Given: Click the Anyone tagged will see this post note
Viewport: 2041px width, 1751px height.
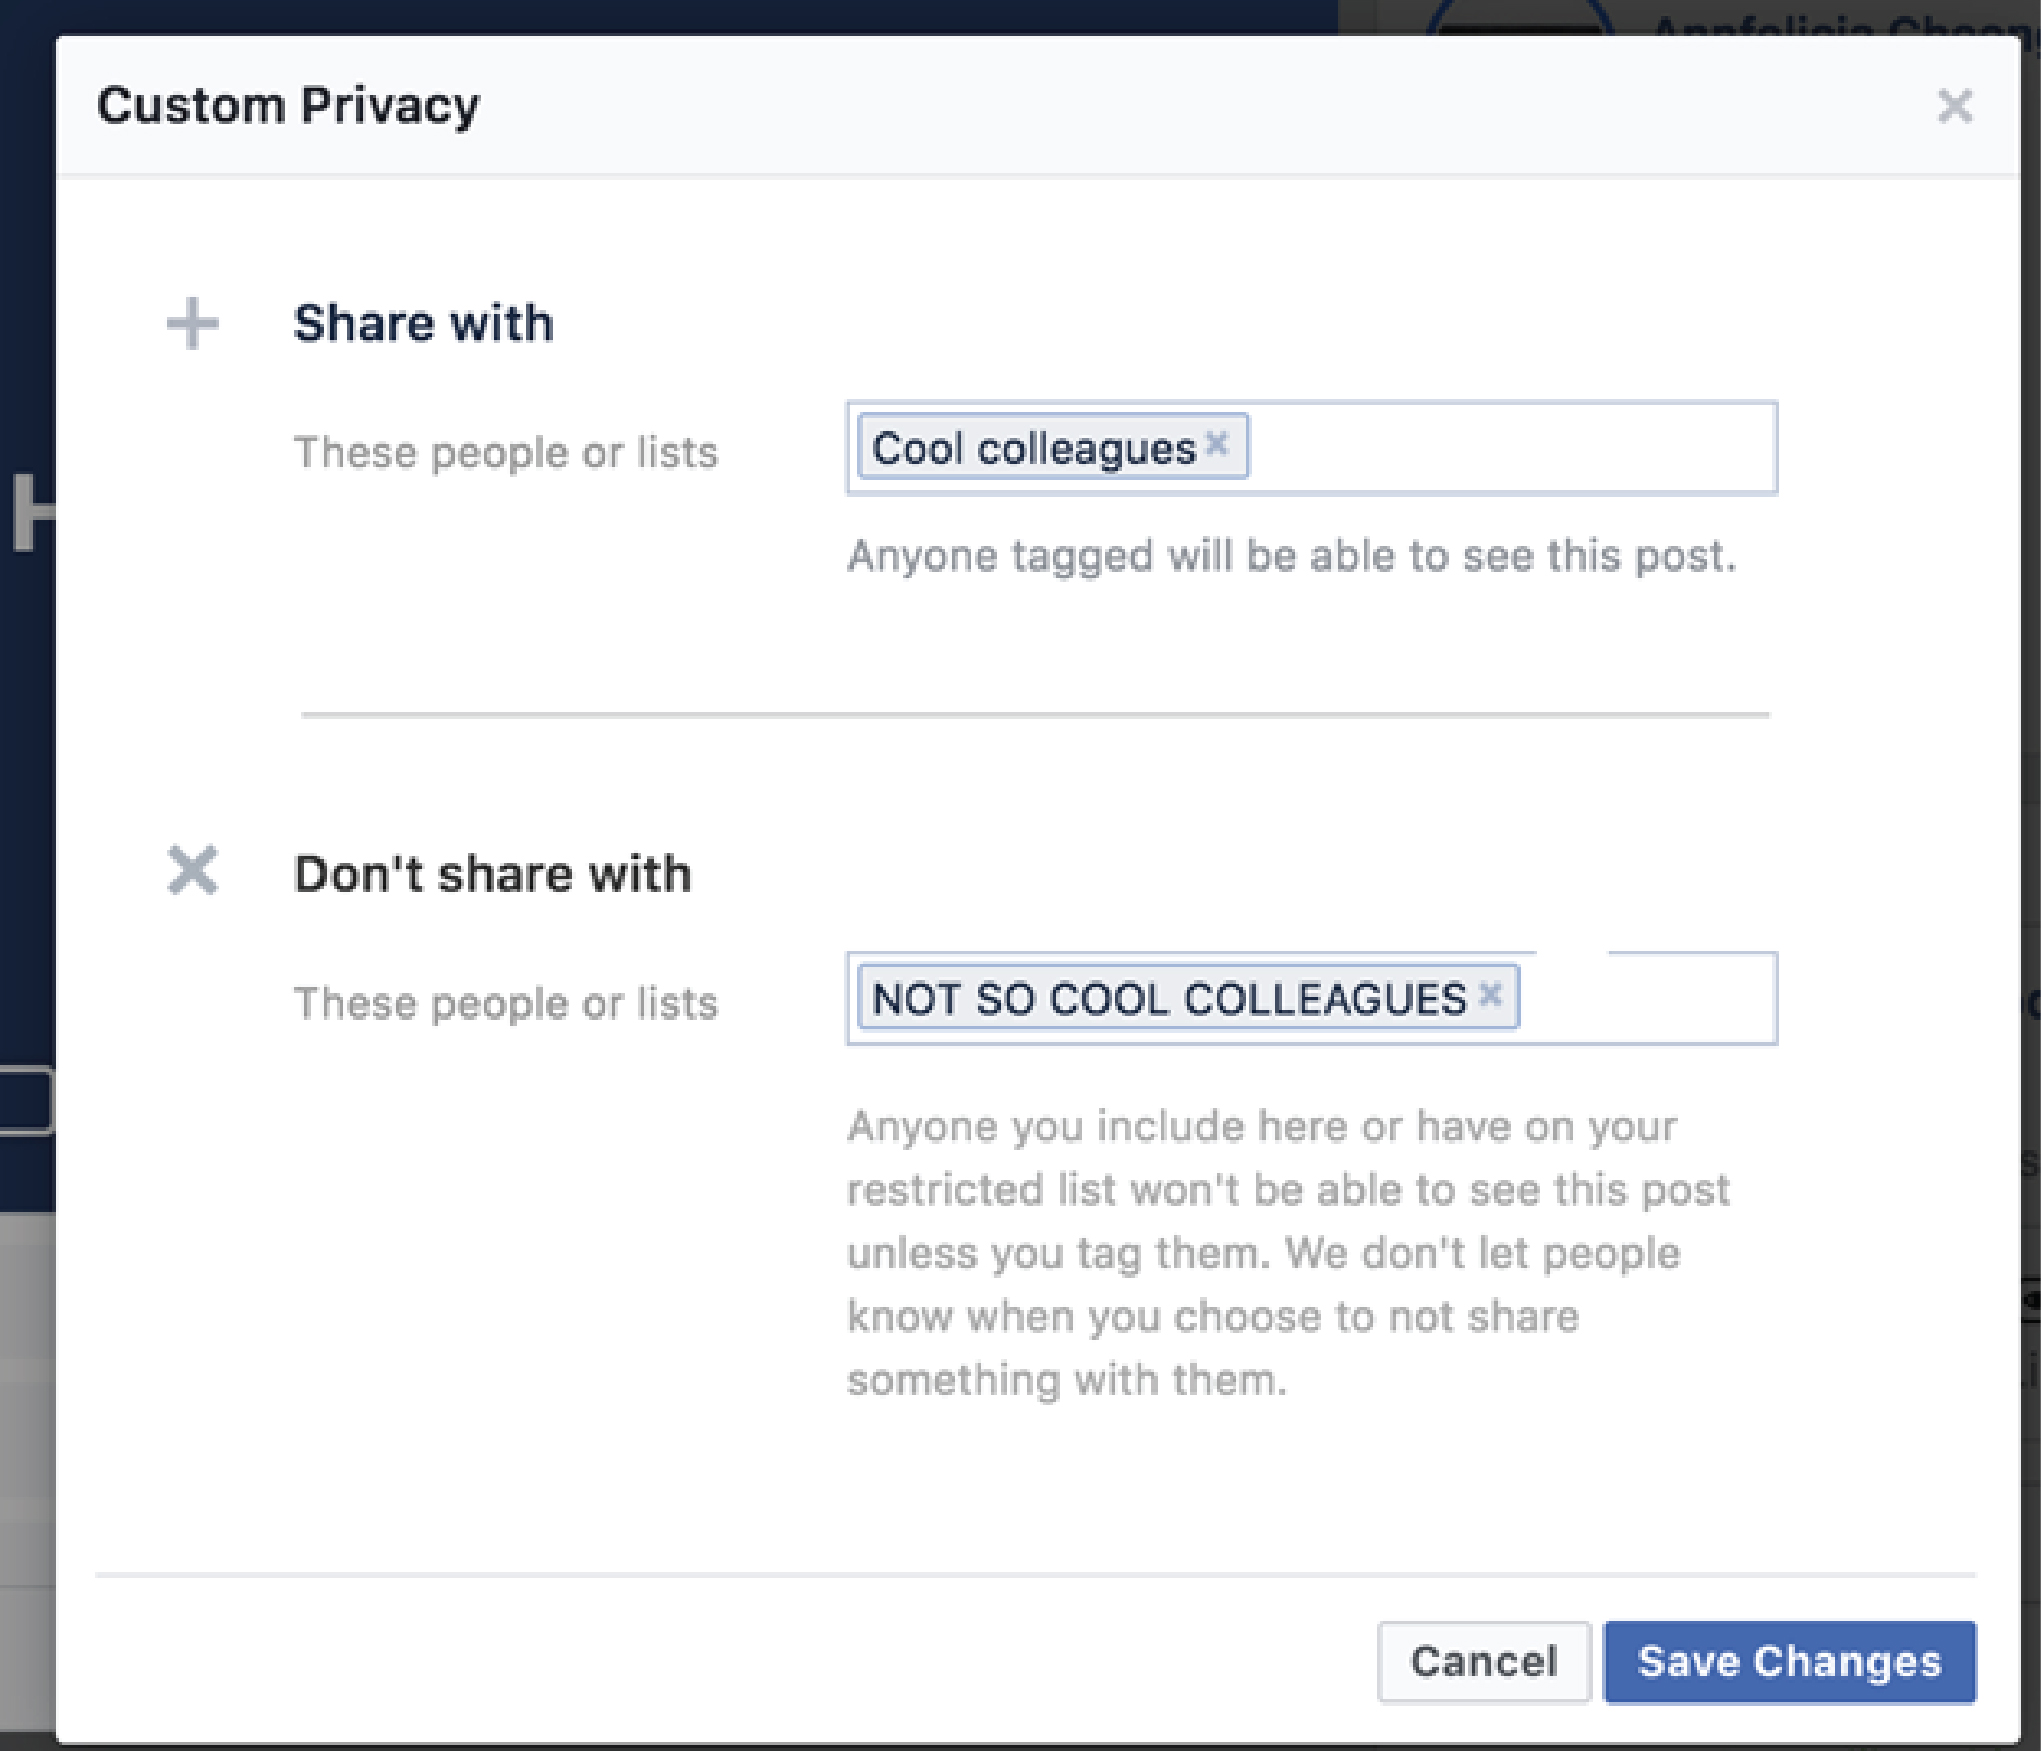Looking at the screenshot, I should coord(1291,556).
